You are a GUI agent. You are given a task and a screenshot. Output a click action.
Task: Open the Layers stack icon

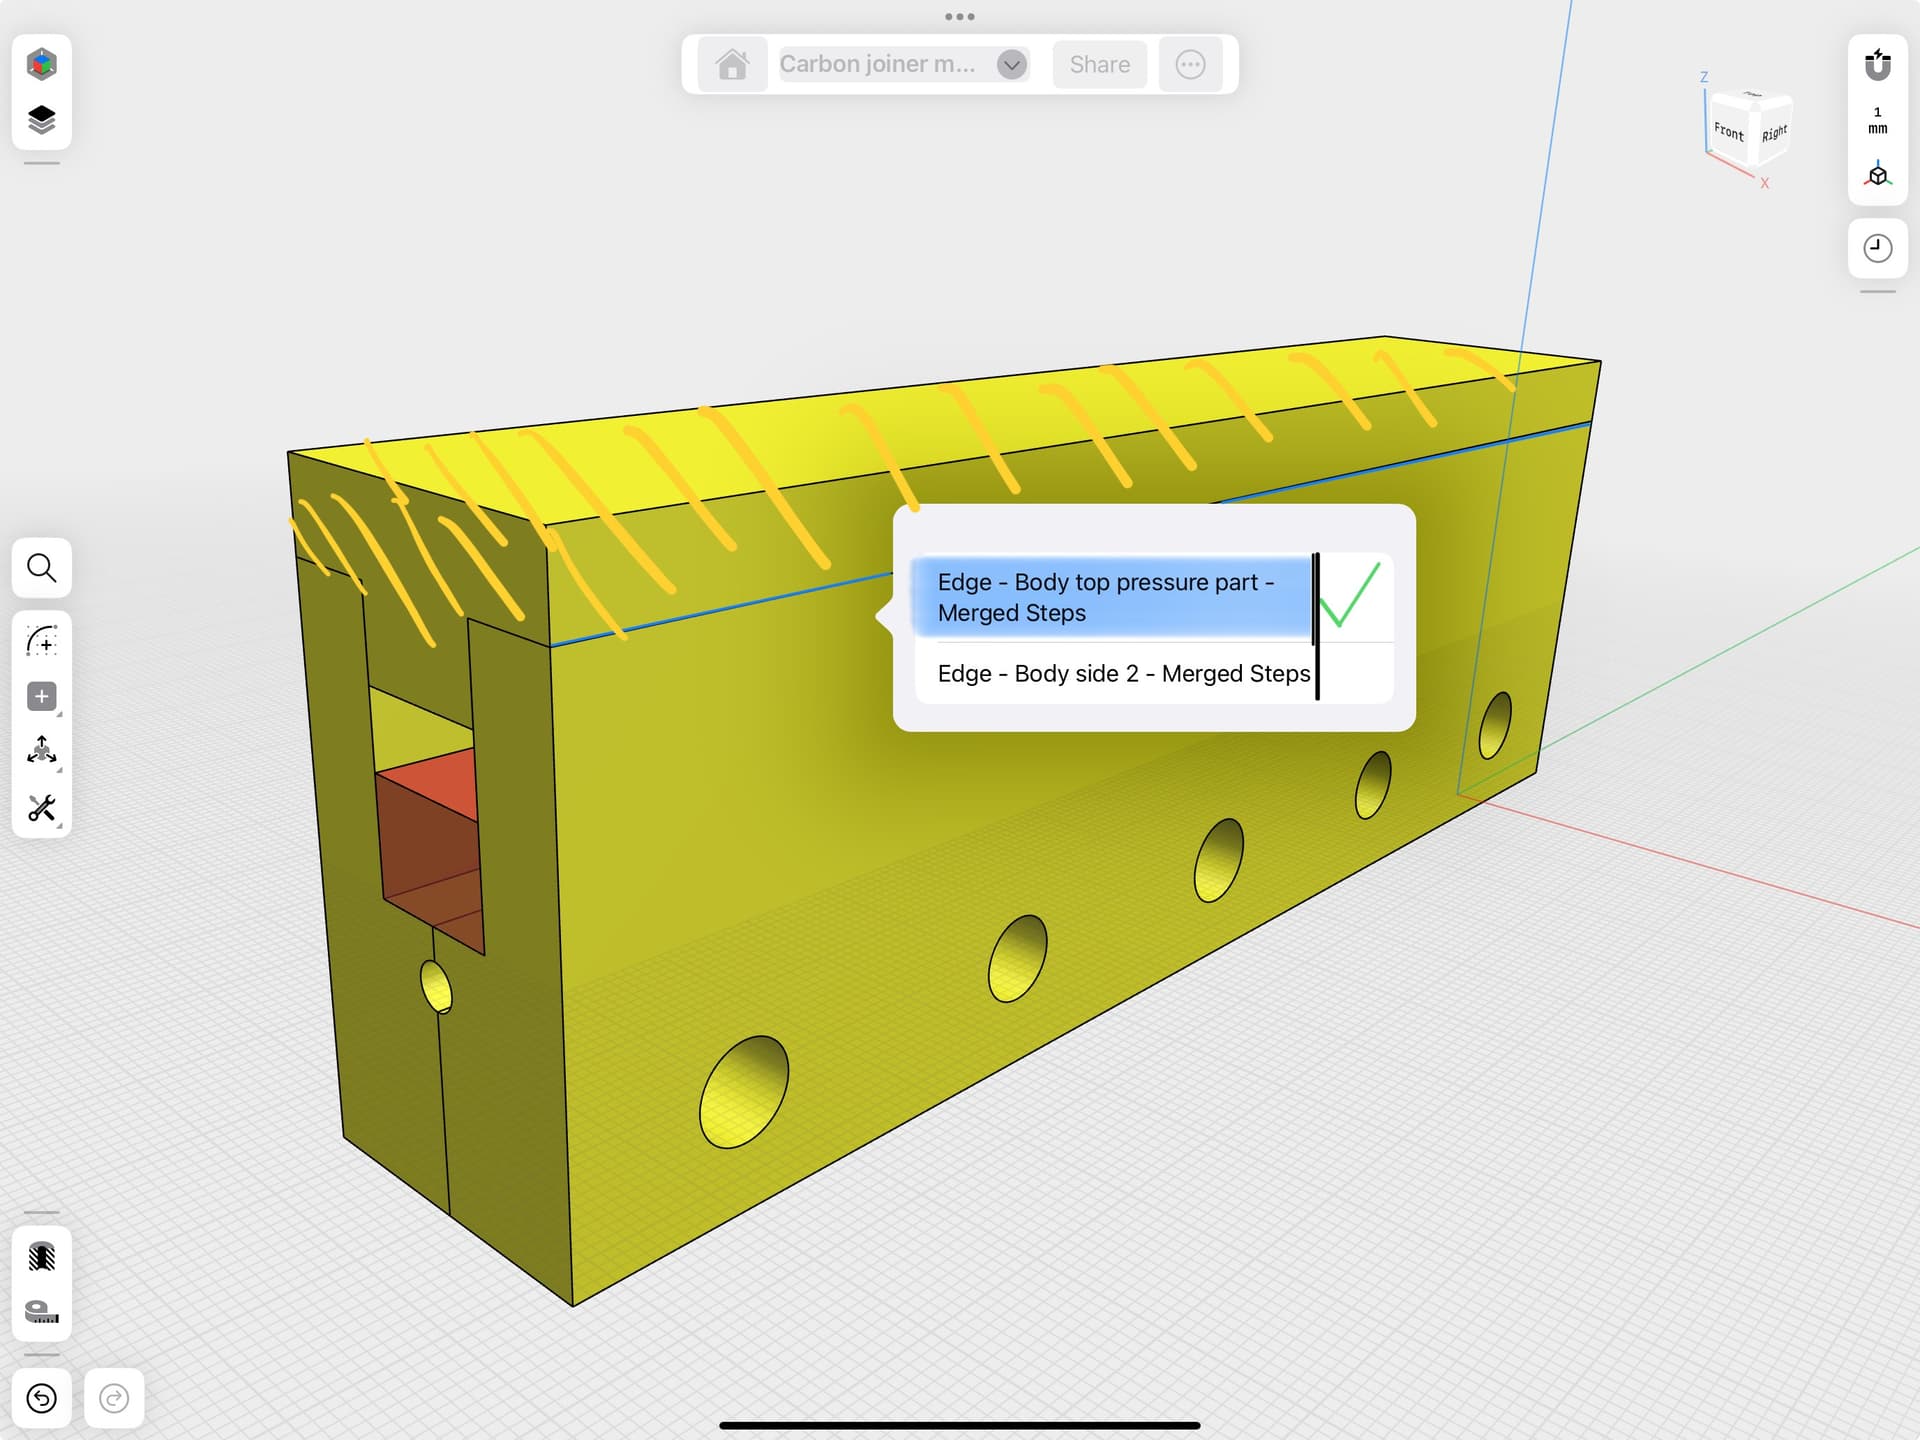click(41, 120)
